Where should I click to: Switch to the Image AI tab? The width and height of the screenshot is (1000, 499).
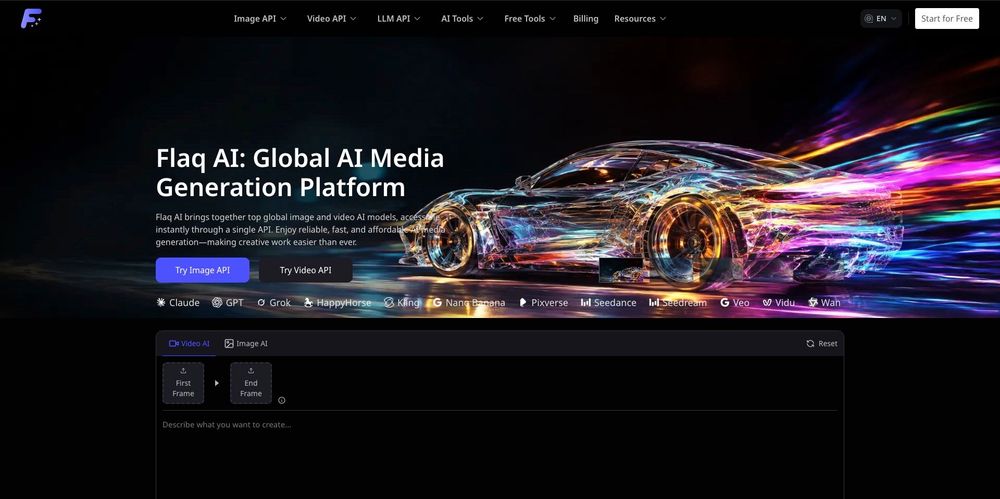point(246,343)
